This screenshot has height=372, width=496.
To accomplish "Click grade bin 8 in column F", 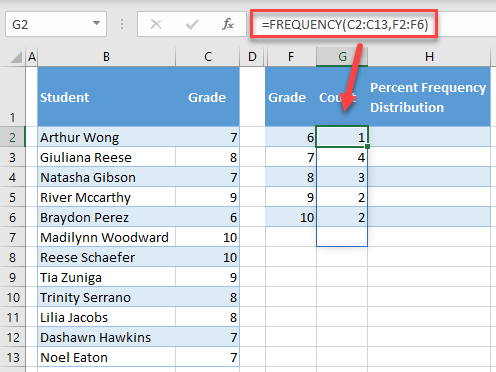I will [x=291, y=177].
